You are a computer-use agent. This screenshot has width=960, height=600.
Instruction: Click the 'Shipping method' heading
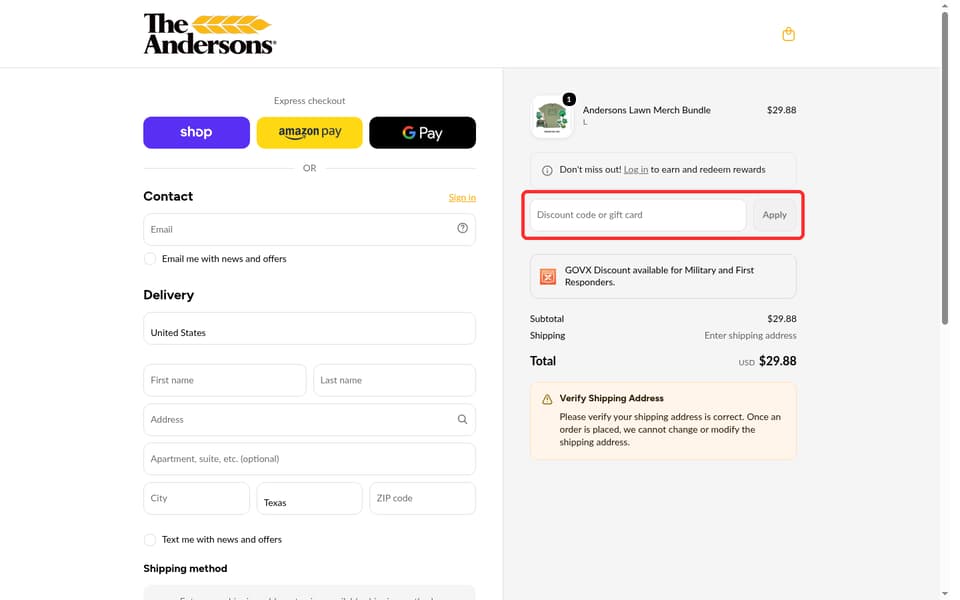[185, 568]
